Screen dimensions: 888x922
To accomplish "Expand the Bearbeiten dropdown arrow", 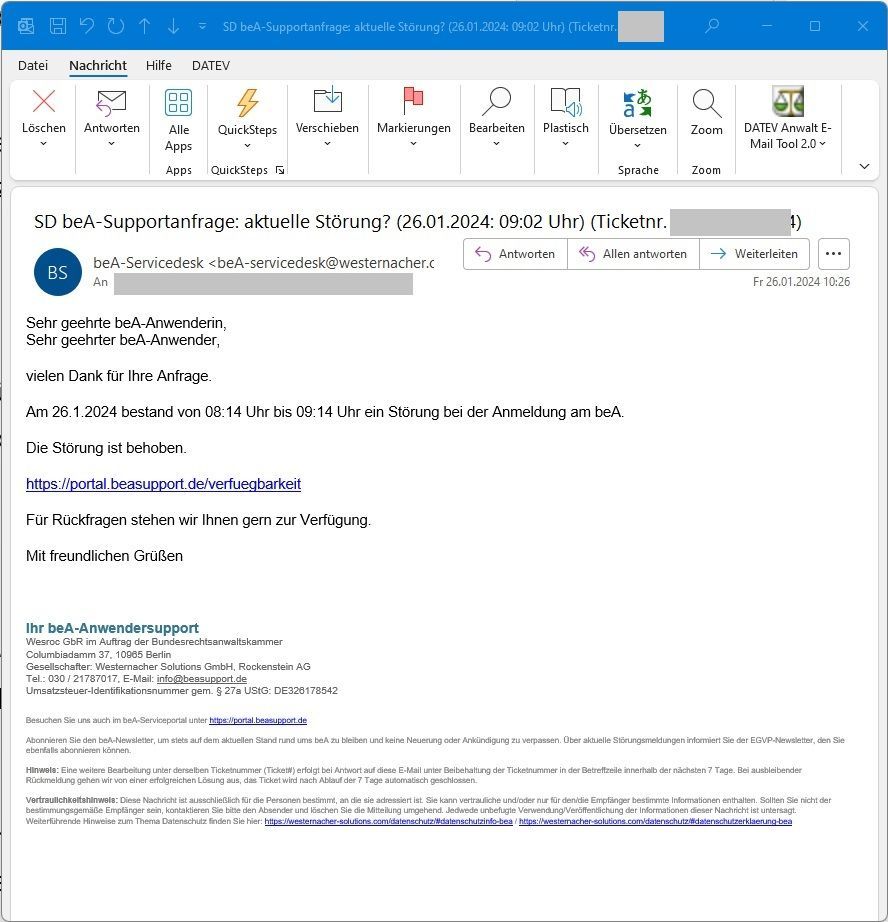I will tap(496, 143).
